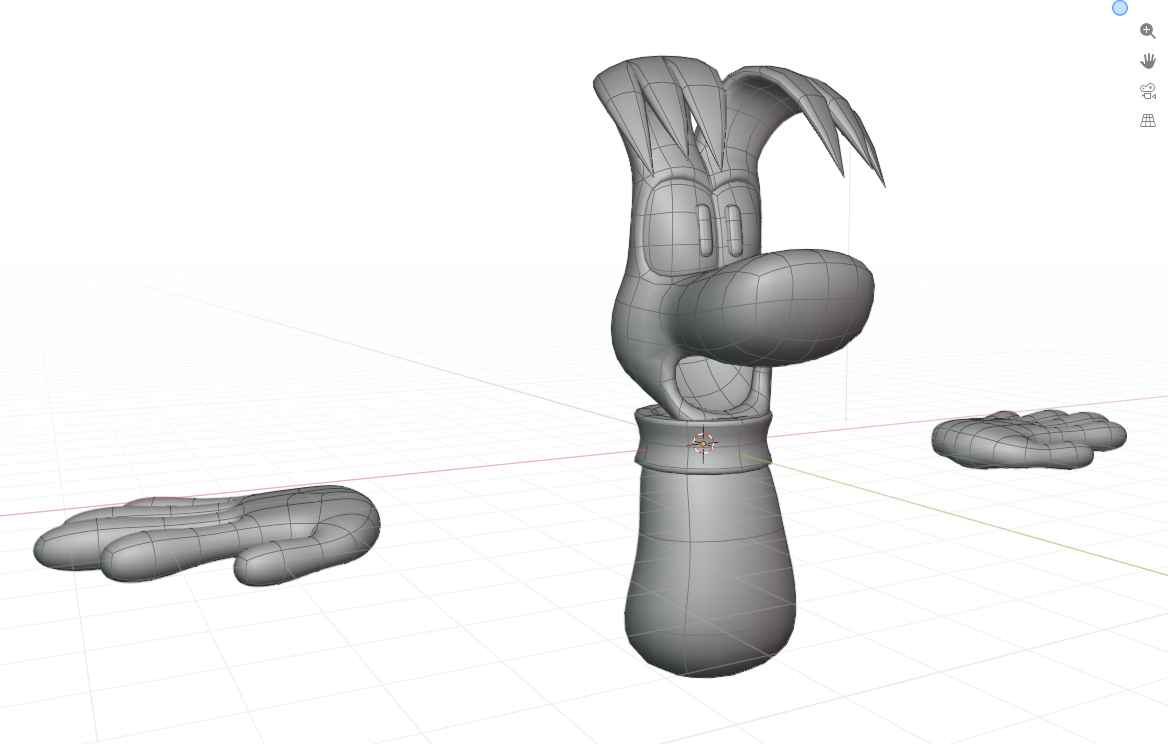Click the Zoom in/out viewport icon
The height and width of the screenshot is (744, 1168).
click(1148, 31)
